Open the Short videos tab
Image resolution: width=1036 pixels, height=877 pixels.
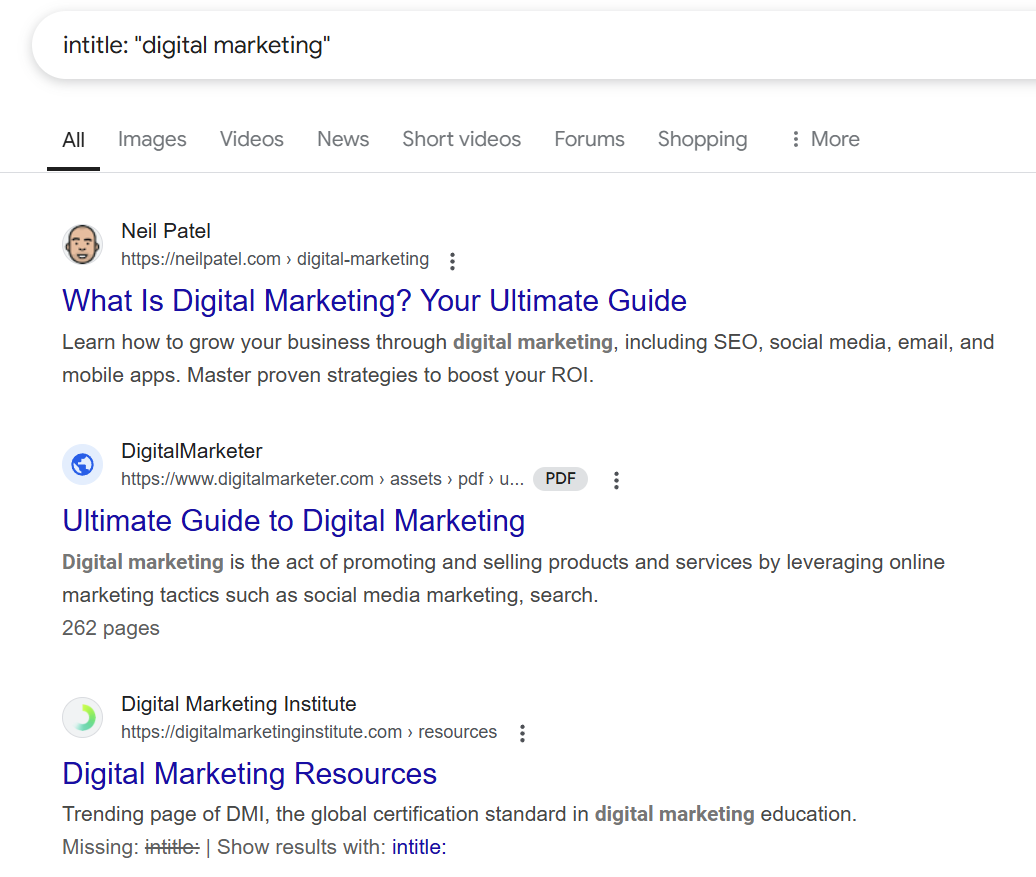pos(462,139)
